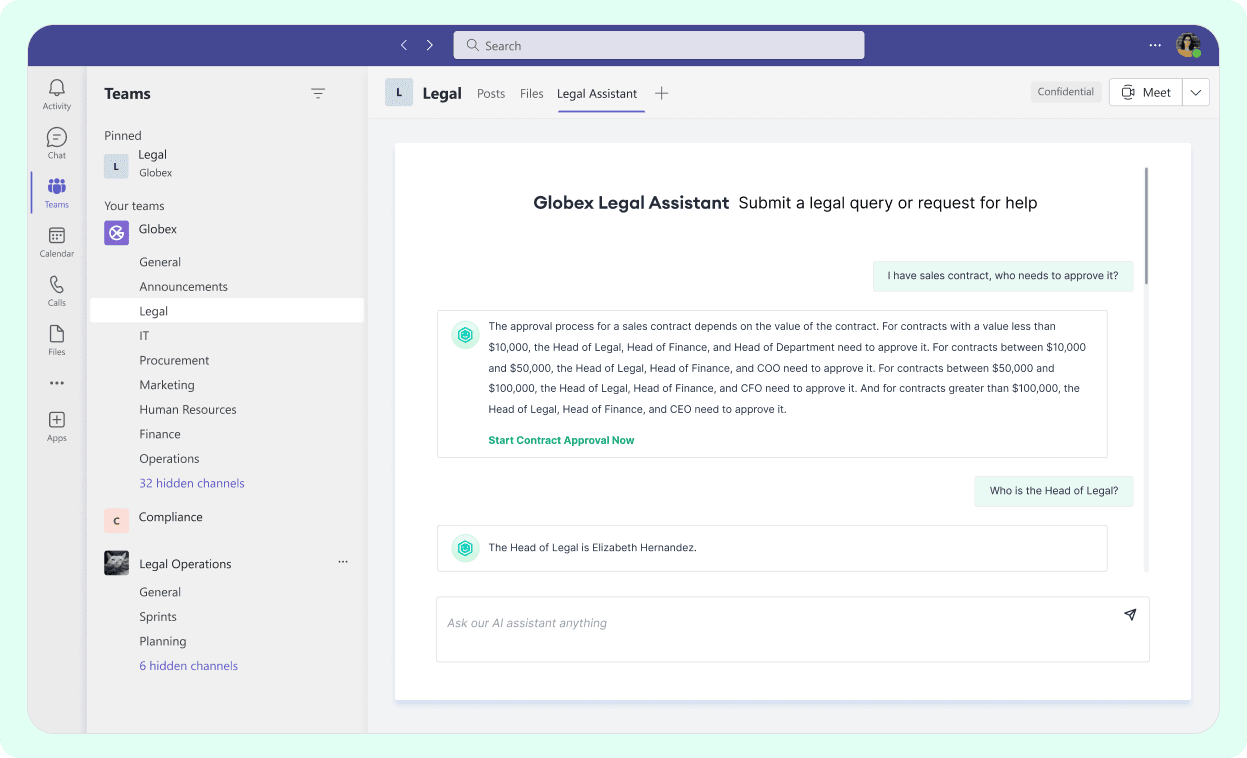Send the message with the paper plane icon
This screenshot has height=758, width=1247.
point(1130,615)
